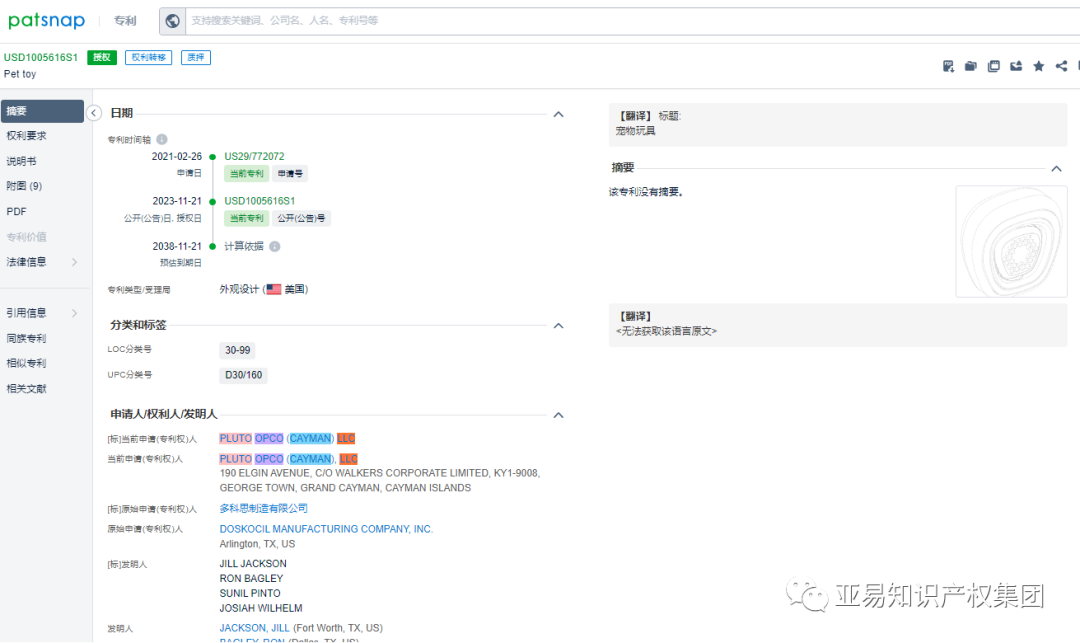Click info icon next to 计算依据
This screenshot has height=643, width=1080.
(x=275, y=246)
